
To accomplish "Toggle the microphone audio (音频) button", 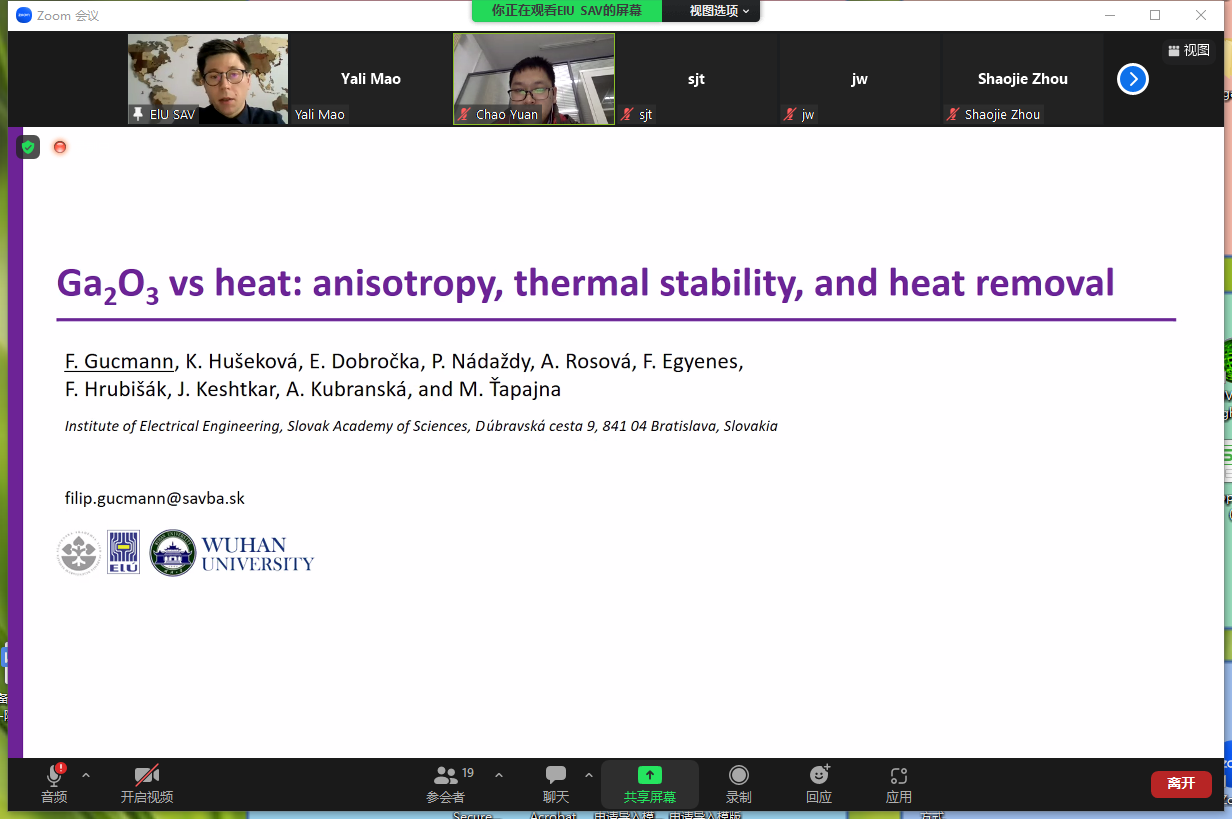I will (x=54, y=784).
